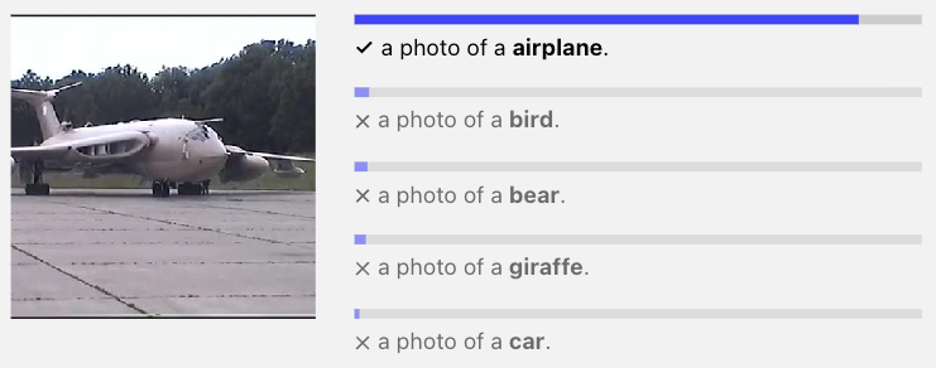Image resolution: width=936 pixels, height=368 pixels.
Task: Click the bold word 'airplane'
Action: tap(557, 48)
